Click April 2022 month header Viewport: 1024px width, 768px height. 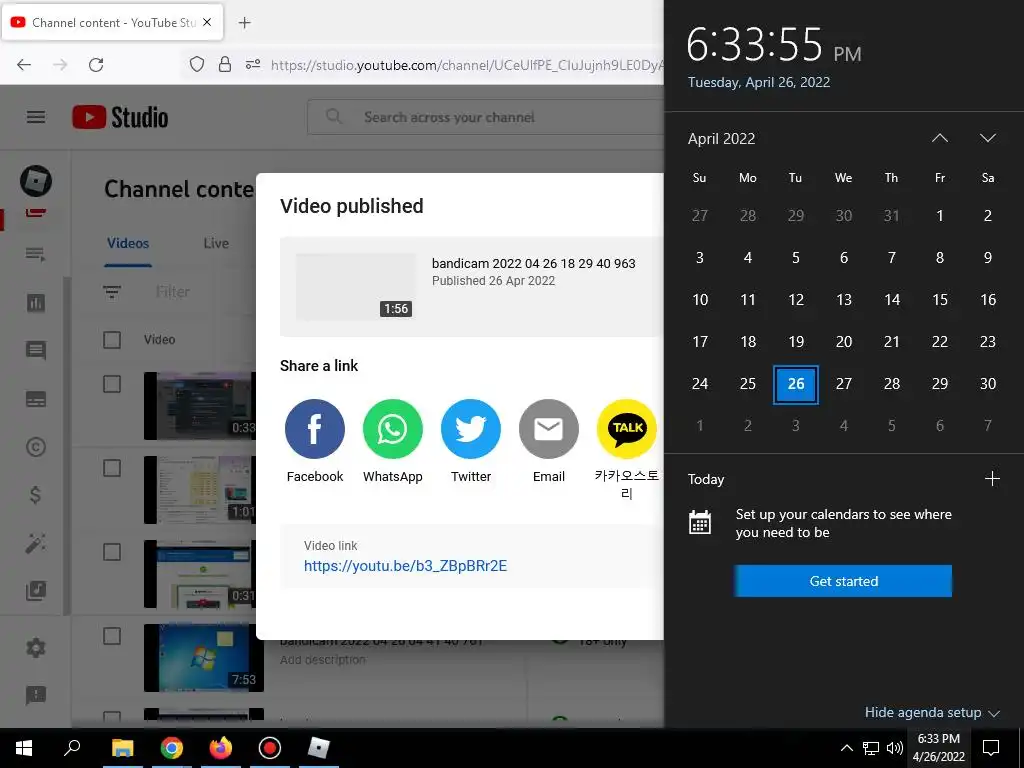[721, 138]
